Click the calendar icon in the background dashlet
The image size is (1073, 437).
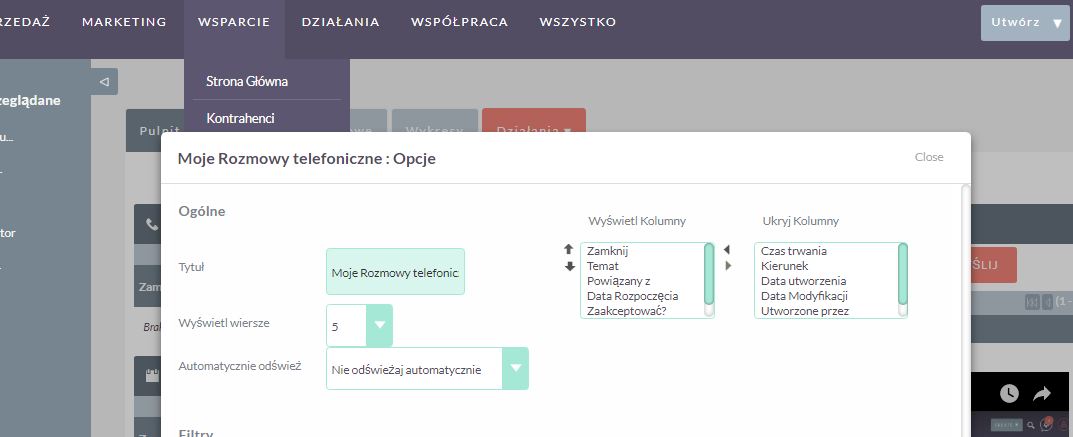[153, 375]
